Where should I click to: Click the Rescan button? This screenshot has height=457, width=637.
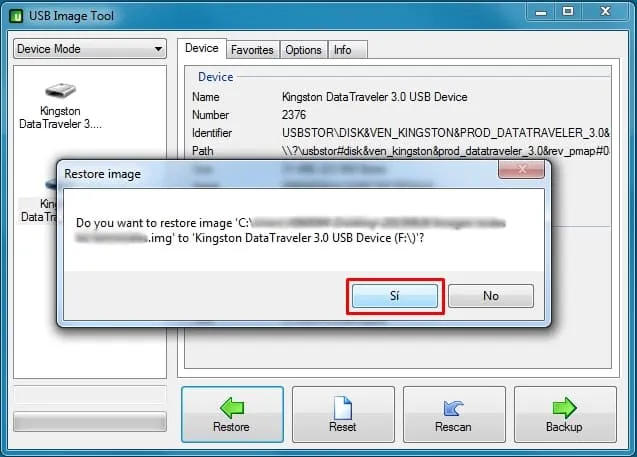pyautogui.click(x=454, y=414)
